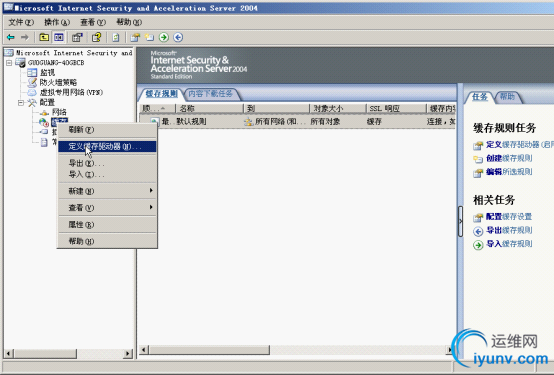Select the 默认规则 row in rules list
The height and width of the screenshot is (375, 554).
click(x=297, y=122)
